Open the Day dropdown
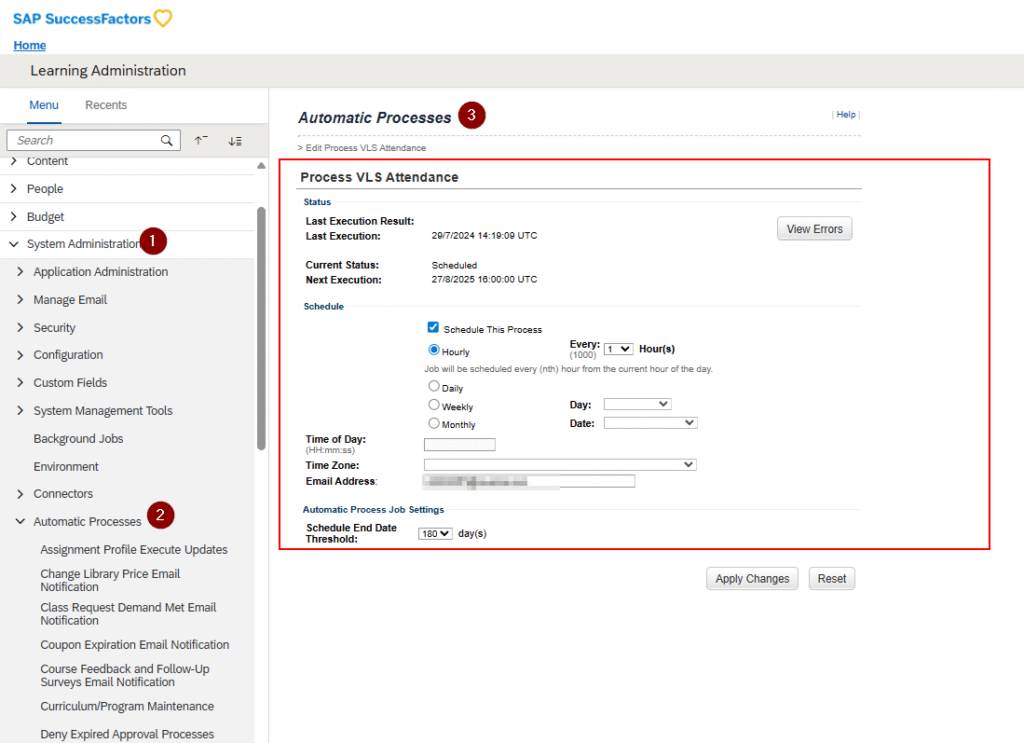Viewport: 1024px width, 743px height. [x=637, y=404]
